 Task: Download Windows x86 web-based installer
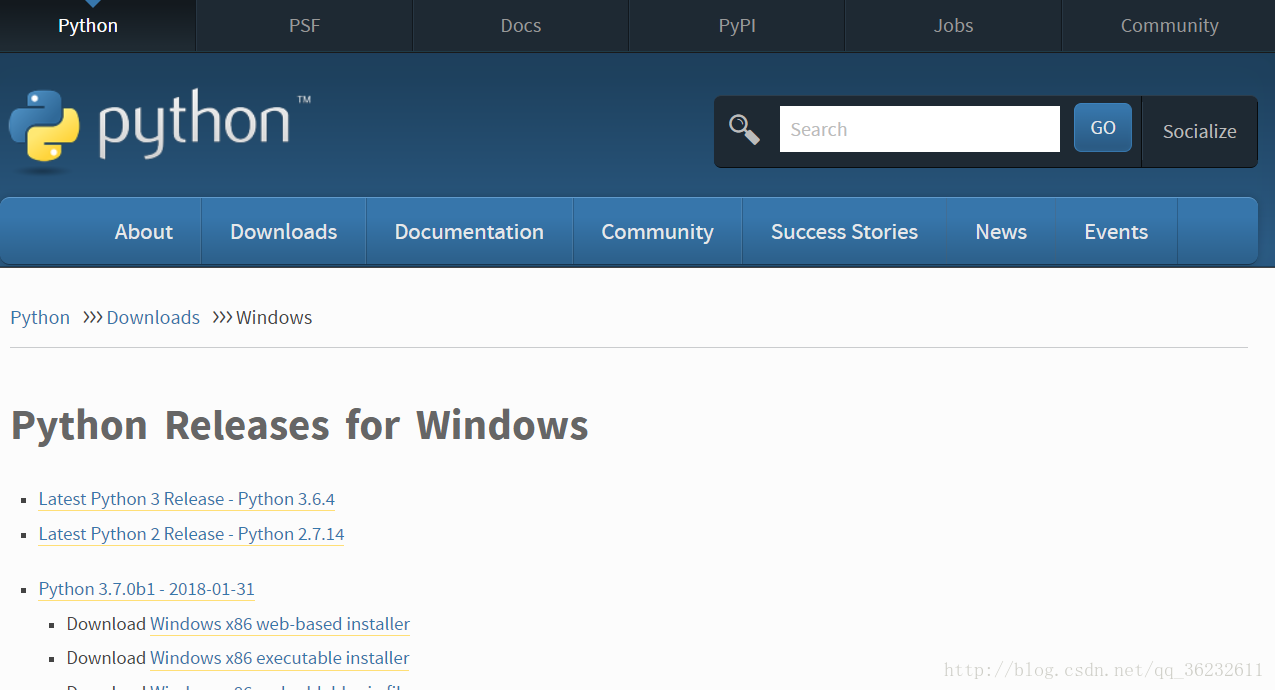click(x=280, y=624)
